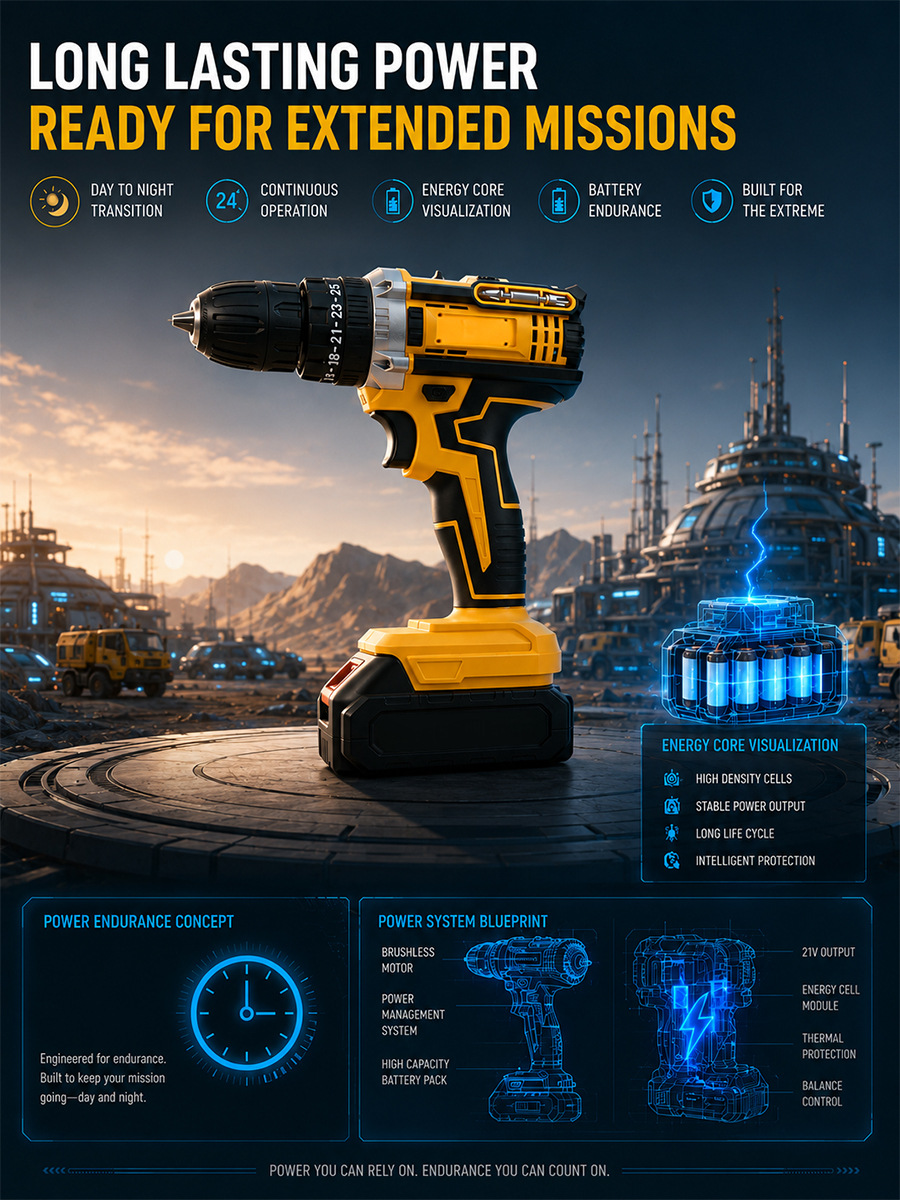This screenshot has height=1200, width=900.
Task: Click 'Engineered for endurance' paragraph
Action: coord(102,1078)
